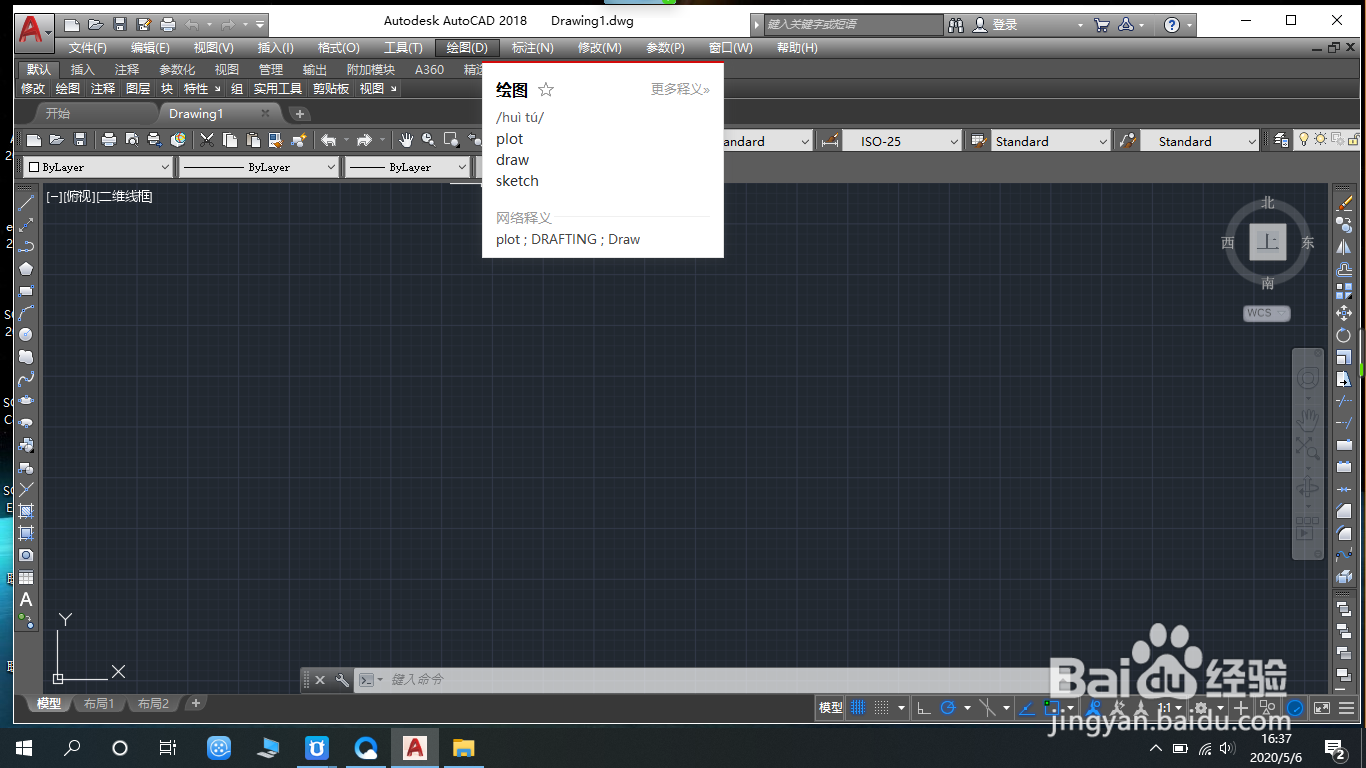
Task: Open the 修改(M) menu
Action: 599,48
